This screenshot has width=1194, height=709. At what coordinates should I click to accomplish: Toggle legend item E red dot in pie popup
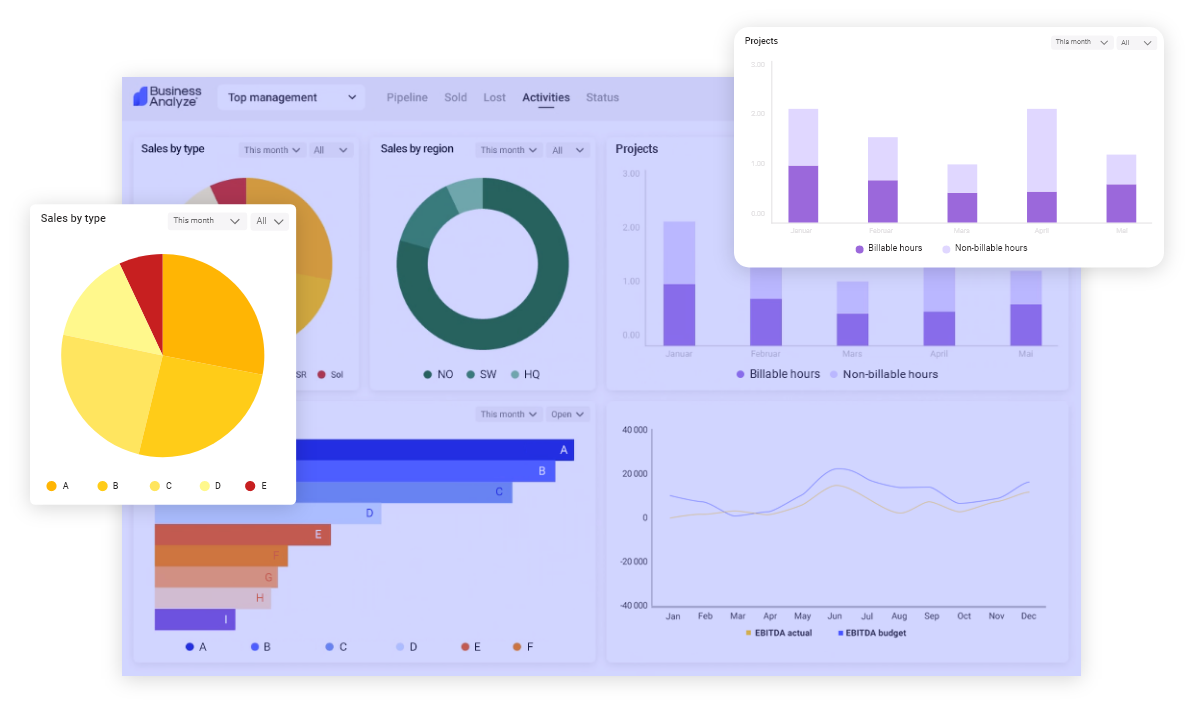(250, 486)
